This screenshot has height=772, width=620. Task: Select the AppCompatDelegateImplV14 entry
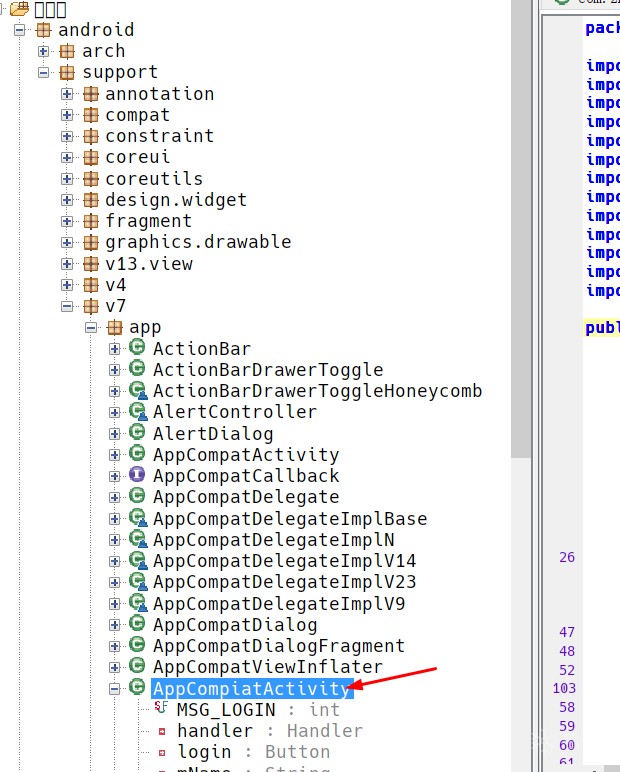[x=285, y=561]
